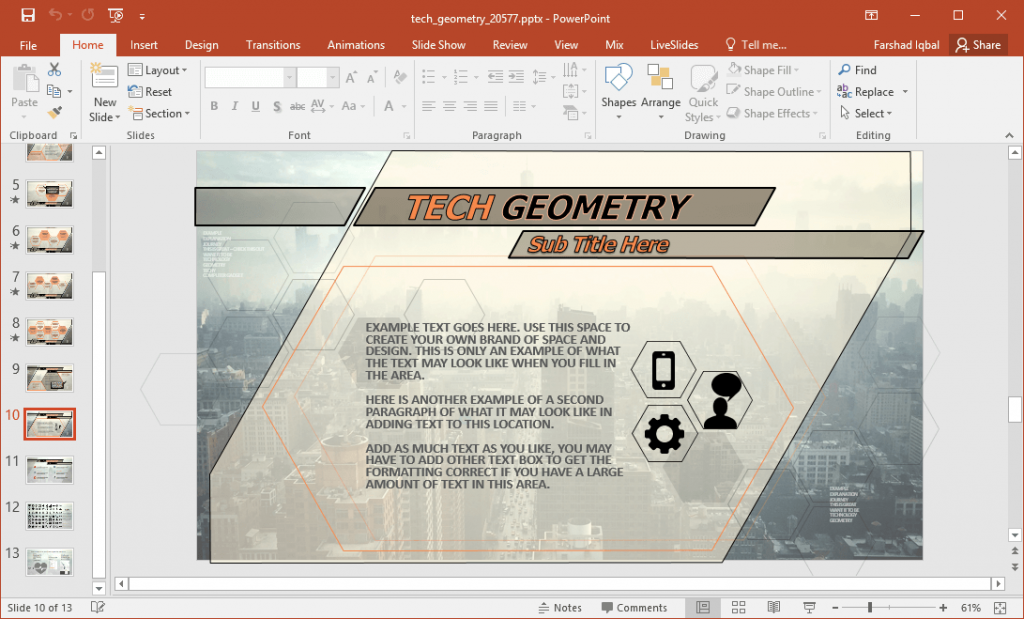The width and height of the screenshot is (1024, 619).
Task: Toggle bold formatting
Action: (214, 105)
